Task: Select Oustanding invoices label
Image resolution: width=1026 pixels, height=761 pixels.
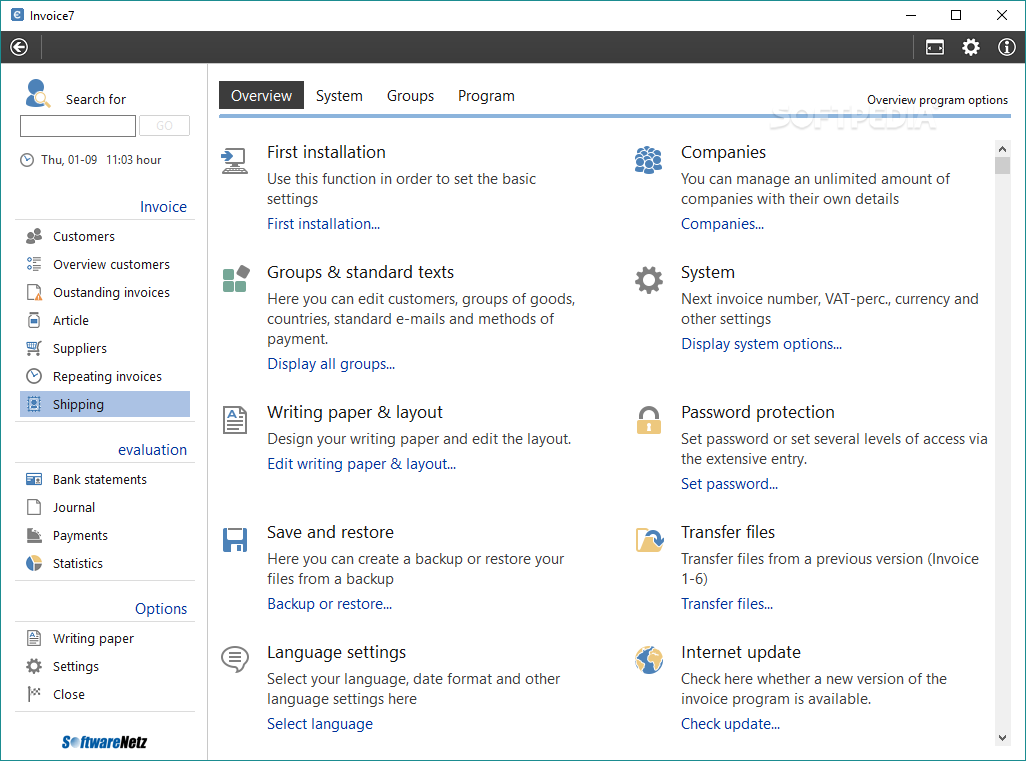Action: coord(111,292)
